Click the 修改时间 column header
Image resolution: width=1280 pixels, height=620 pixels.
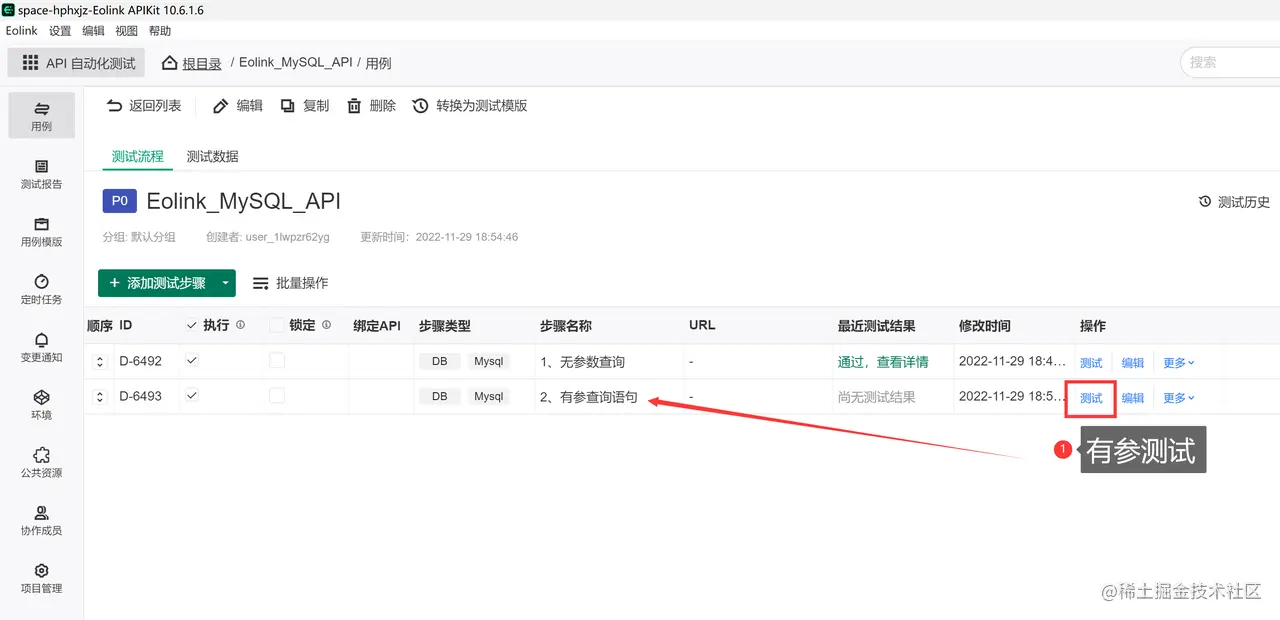[984, 326]
